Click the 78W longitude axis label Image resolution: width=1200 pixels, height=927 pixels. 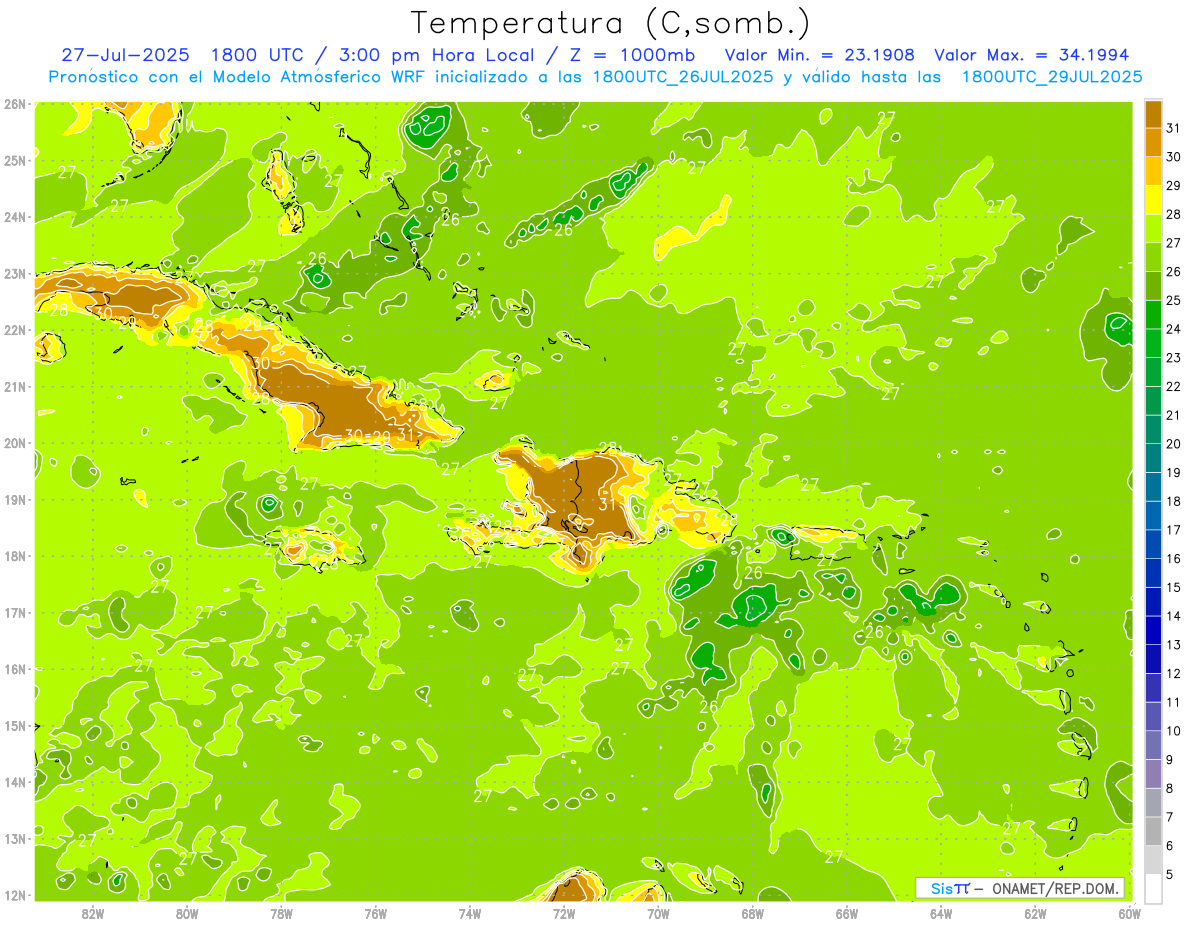[281, 913]
